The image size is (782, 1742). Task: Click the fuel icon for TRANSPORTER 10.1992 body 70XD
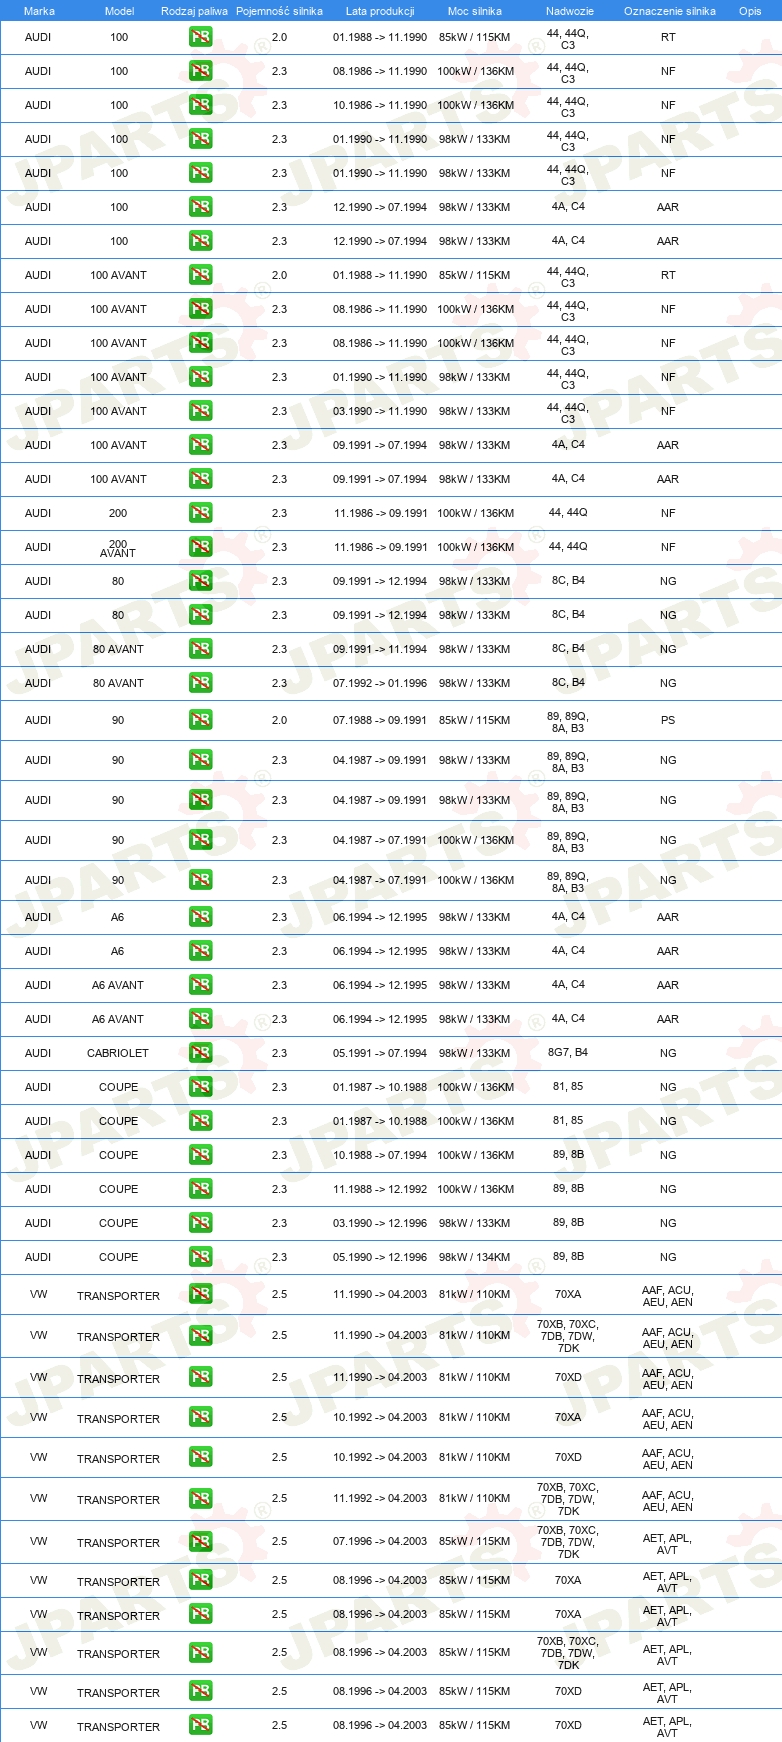pos(200,1458)
